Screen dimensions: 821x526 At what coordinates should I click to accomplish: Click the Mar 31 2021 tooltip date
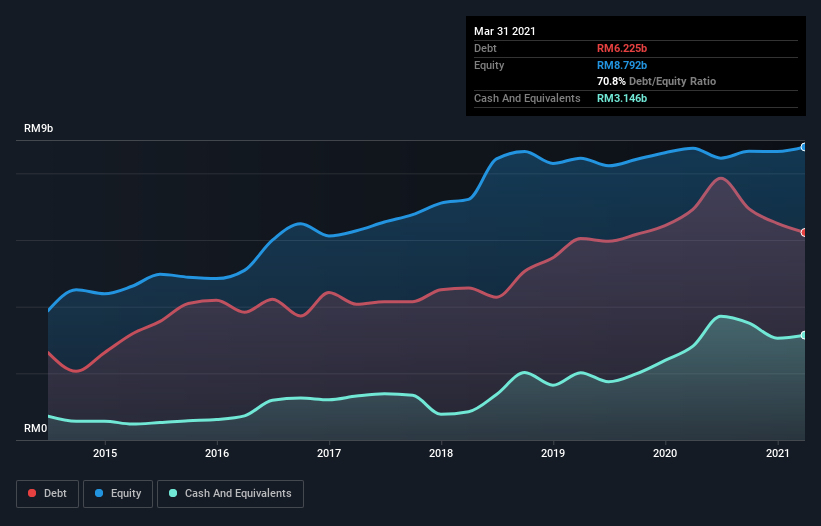pos(505,31)
